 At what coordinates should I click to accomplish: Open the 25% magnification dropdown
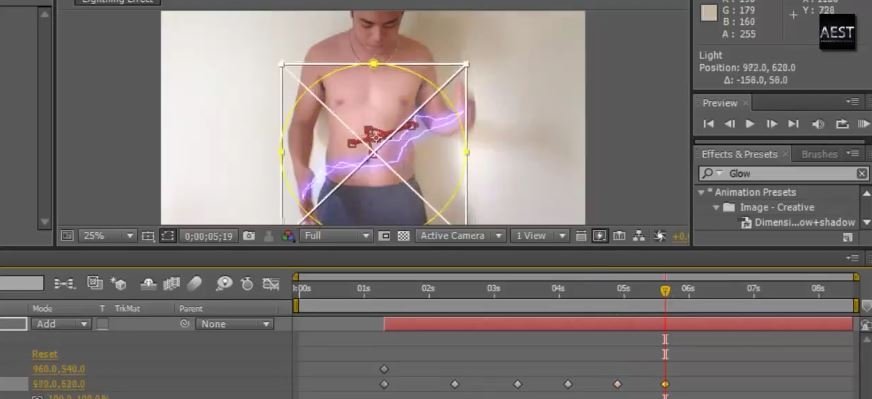(x=107, y=236)
